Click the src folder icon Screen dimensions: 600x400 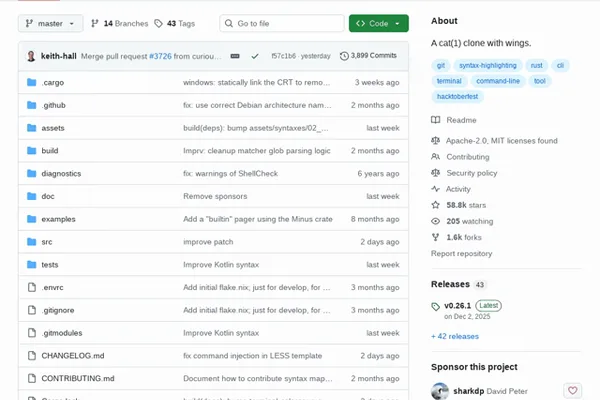[31, 242]
